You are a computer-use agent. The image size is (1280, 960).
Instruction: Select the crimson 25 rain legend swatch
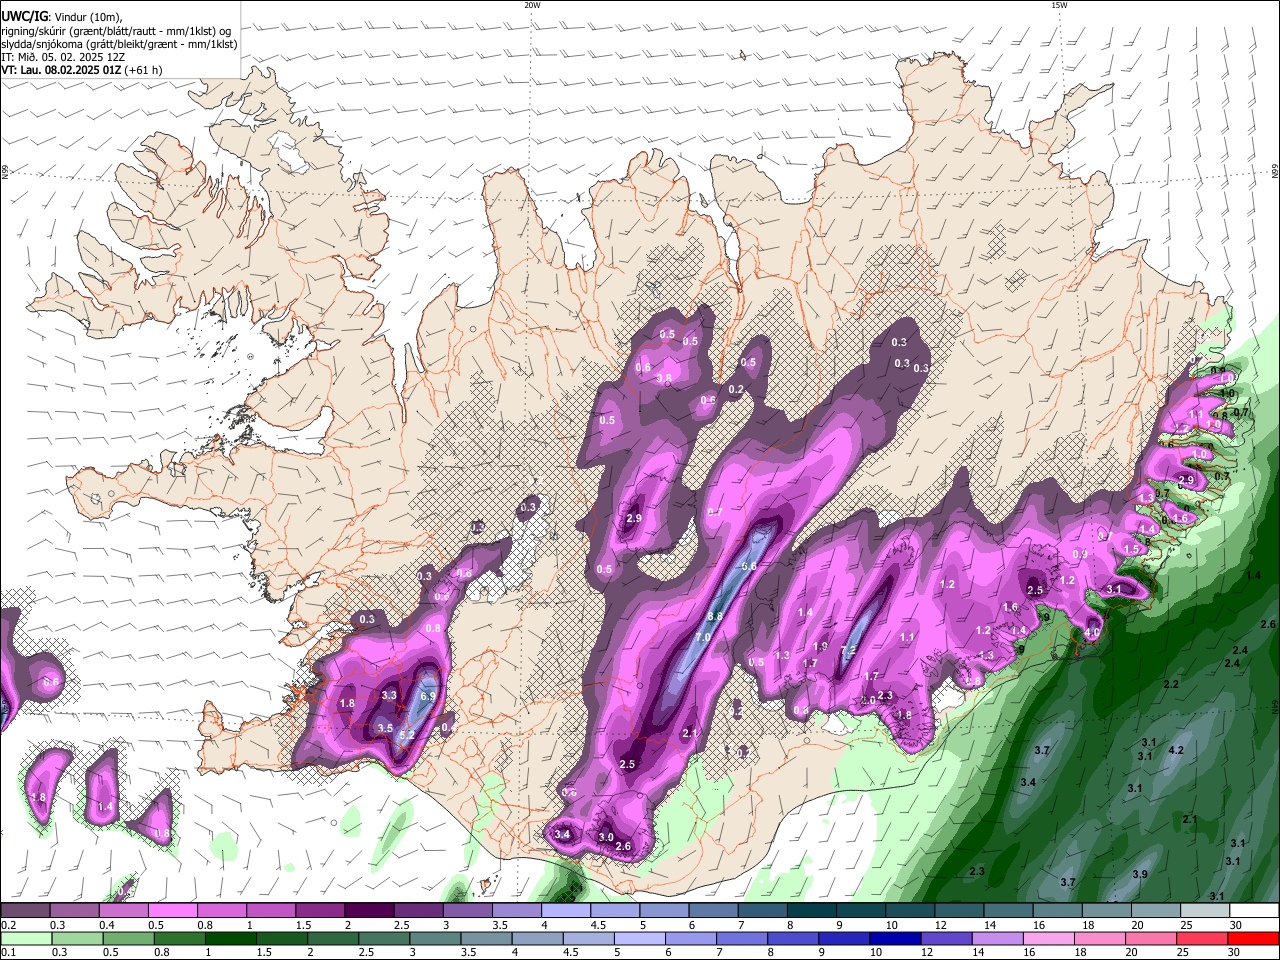[1203, 938]
